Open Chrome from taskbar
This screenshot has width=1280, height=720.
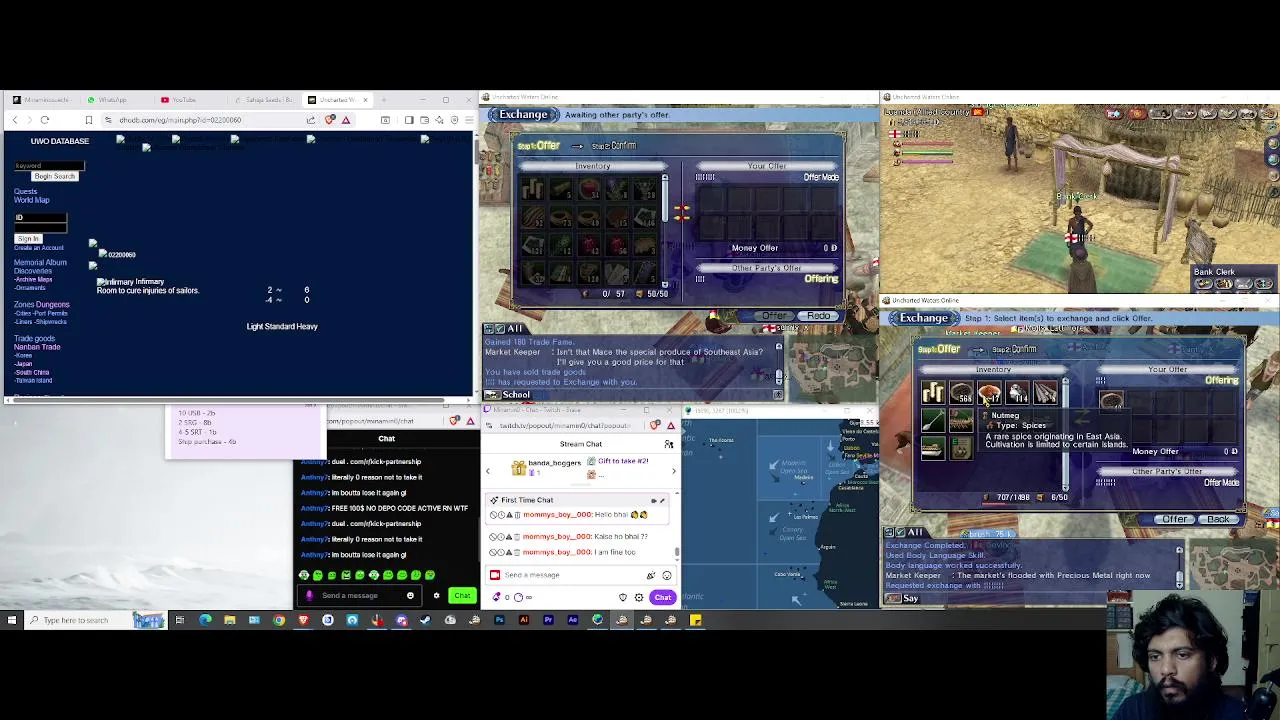tap(278, 620)
